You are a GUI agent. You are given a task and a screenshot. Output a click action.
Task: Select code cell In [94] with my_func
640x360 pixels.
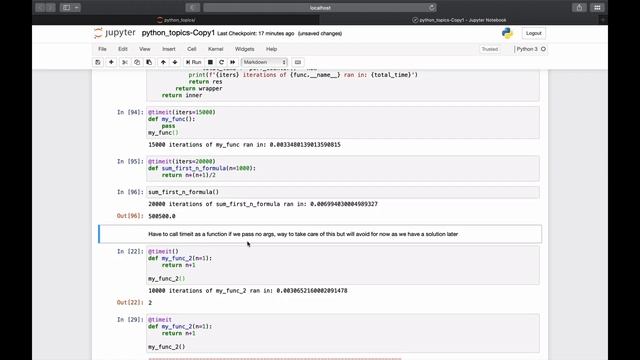(x=343, y=122)
